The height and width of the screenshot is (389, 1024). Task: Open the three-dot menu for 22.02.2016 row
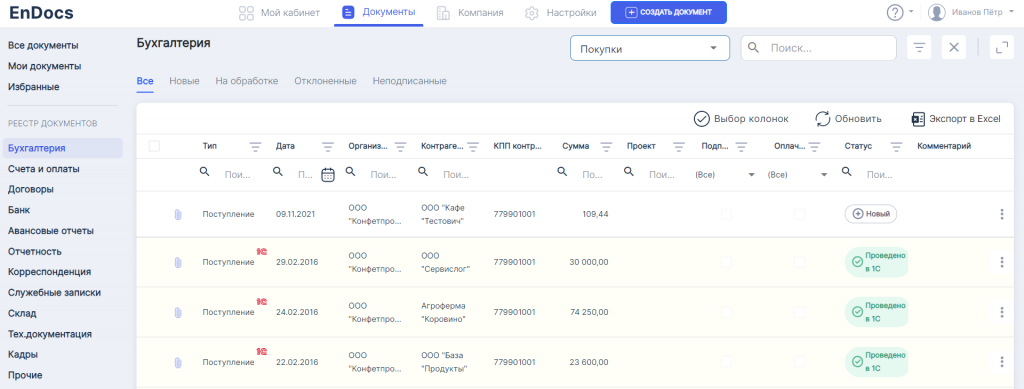pos(1002,362)
